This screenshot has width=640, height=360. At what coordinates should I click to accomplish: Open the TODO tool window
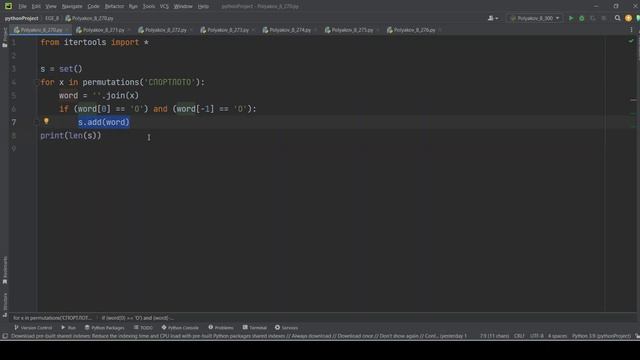pos(143,327)
